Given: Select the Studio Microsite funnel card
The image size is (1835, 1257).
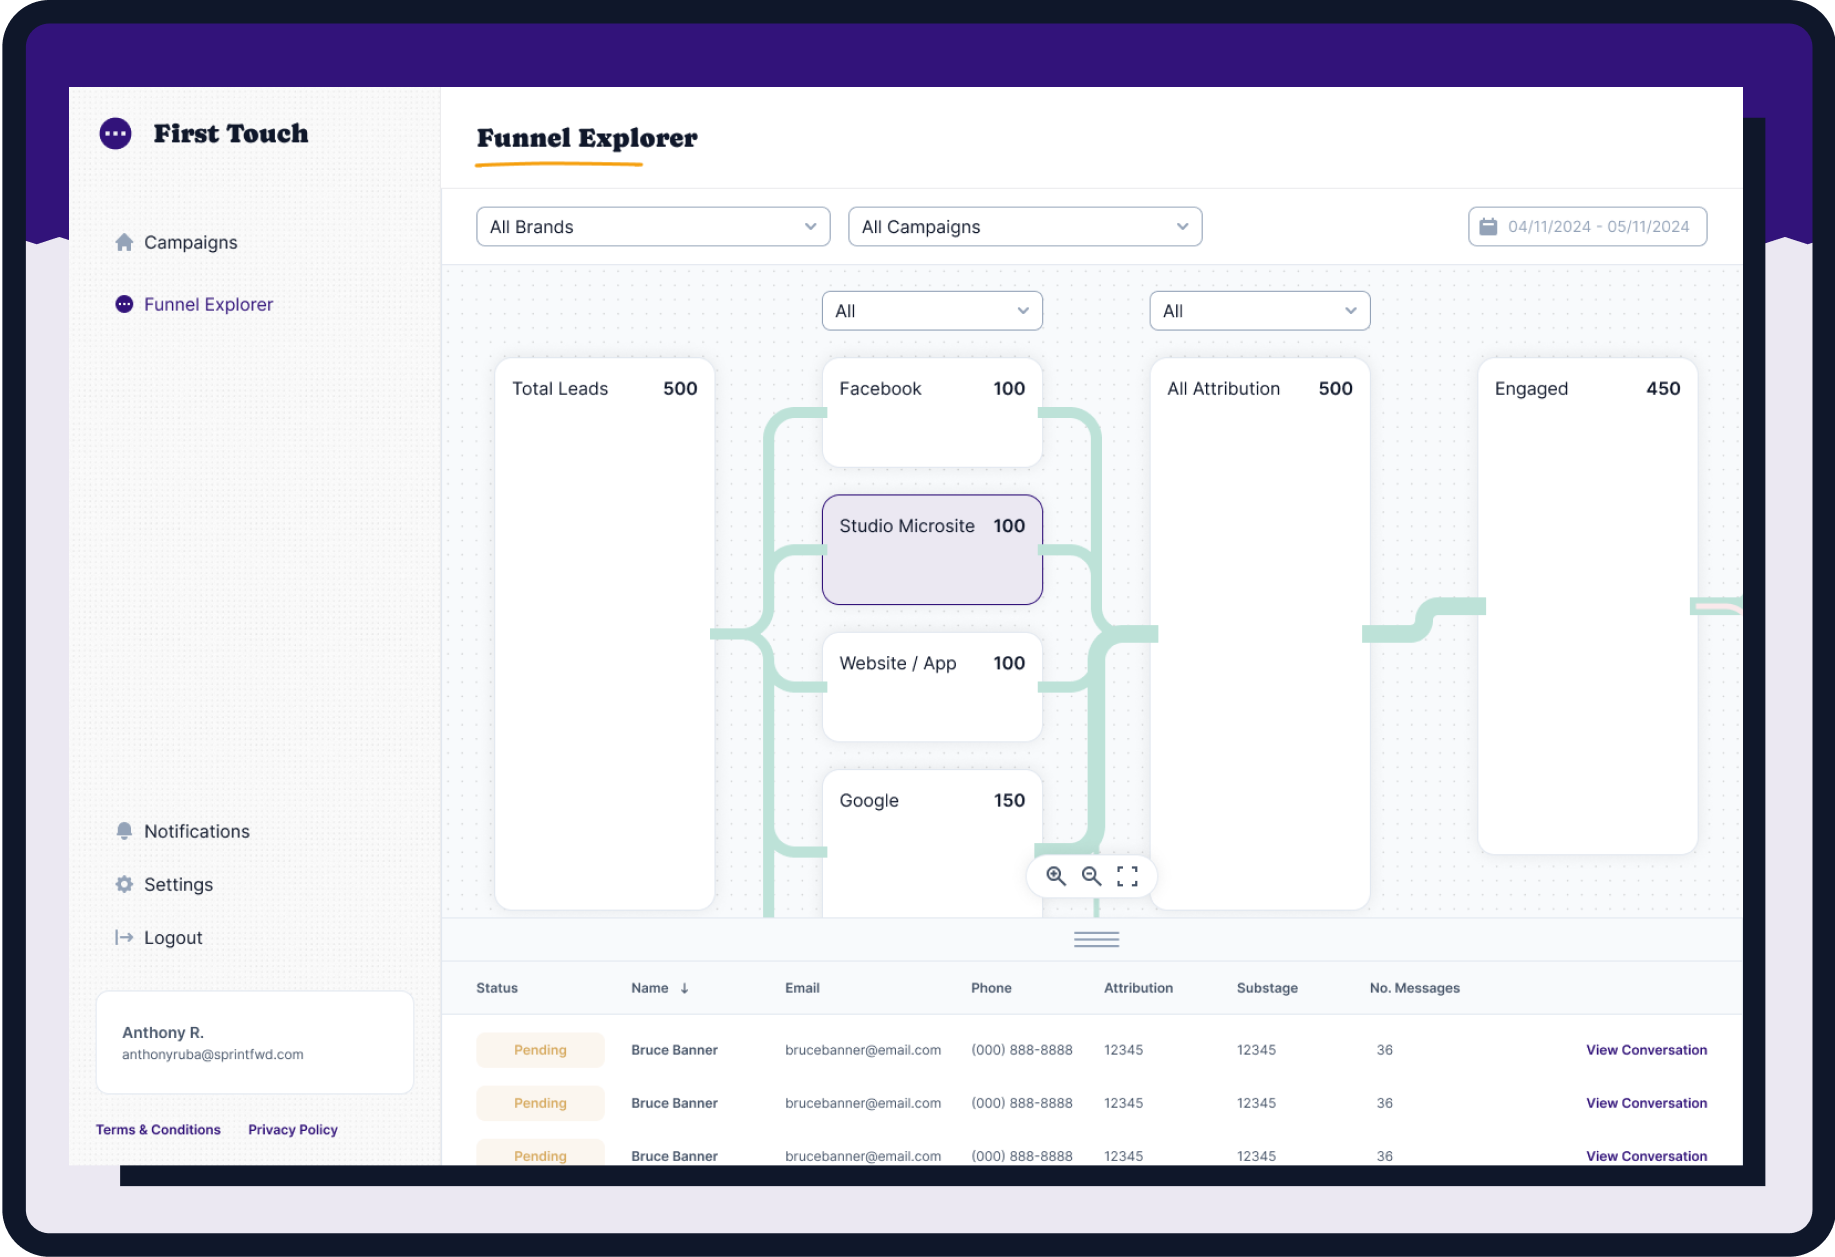Looking at the screenshot, I should (932, 550).
